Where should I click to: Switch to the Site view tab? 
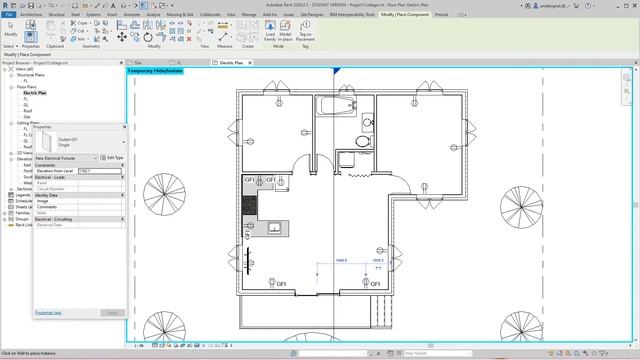(138, 63)
